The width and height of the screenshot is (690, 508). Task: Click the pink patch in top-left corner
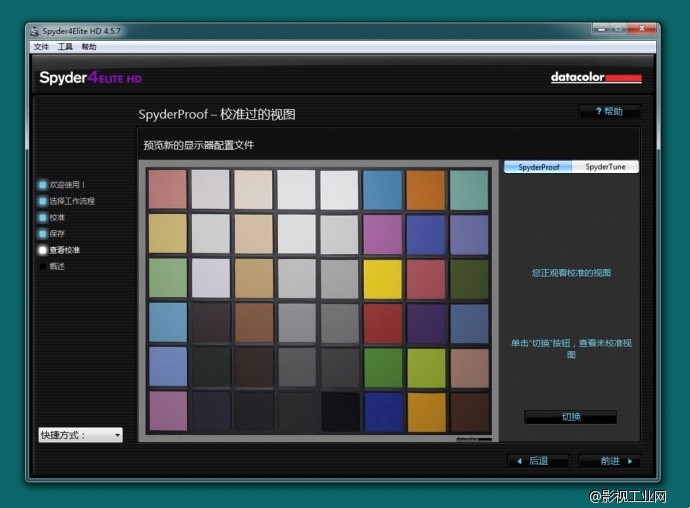(x=168, y=189)
